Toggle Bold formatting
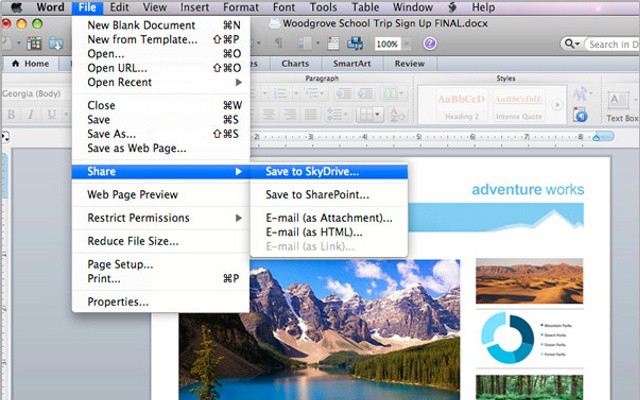This screenshot has height=400, width=640. coord(12,114)
